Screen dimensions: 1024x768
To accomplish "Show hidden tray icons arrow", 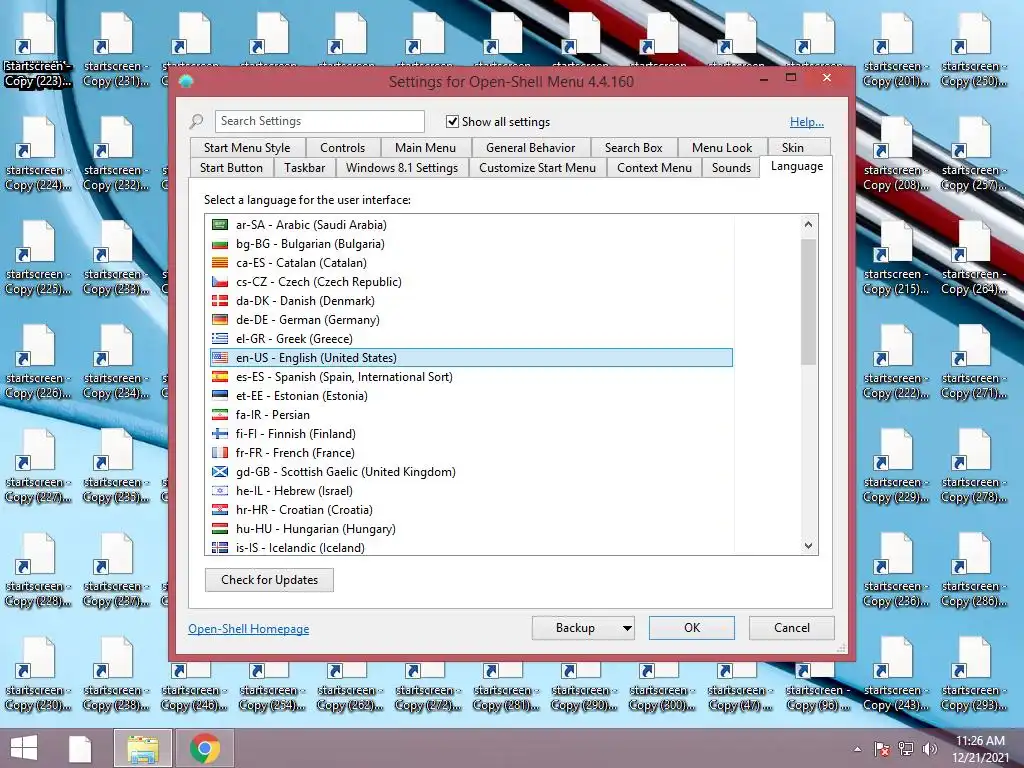I will coord(857,749).
